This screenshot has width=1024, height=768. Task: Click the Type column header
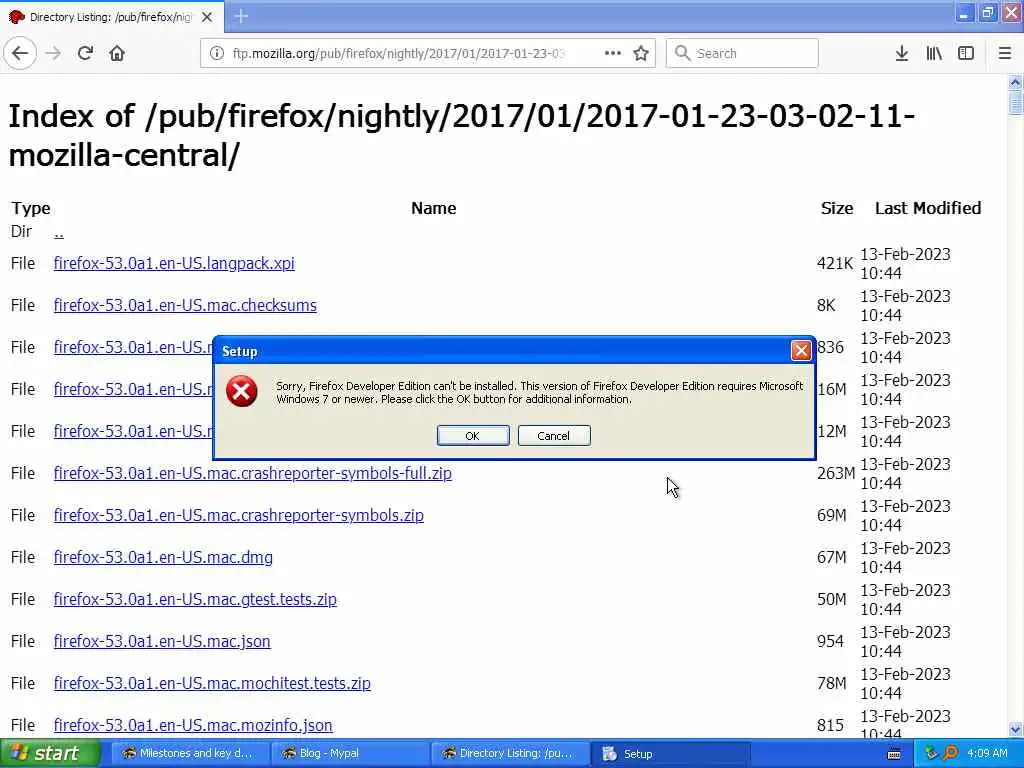(x=31, y=208)
